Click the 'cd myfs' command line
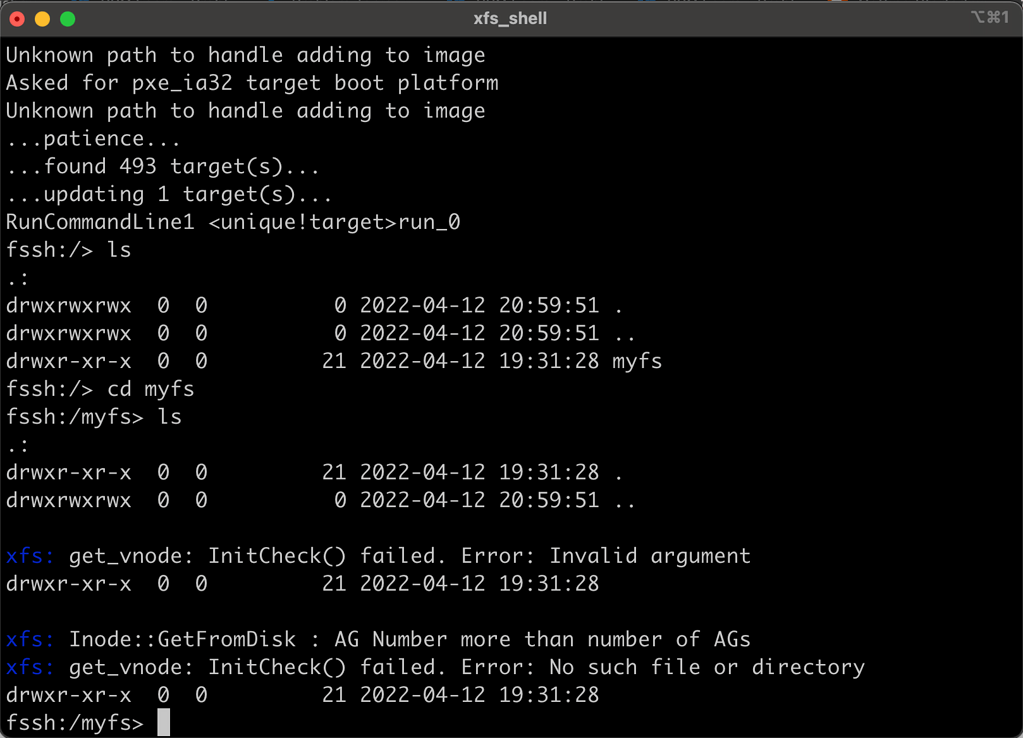The image size is (1023, 738). coord(100,389)
